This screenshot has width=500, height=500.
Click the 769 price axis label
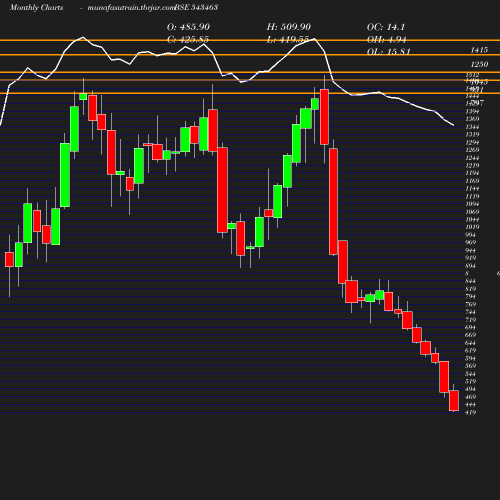point(470,304)
